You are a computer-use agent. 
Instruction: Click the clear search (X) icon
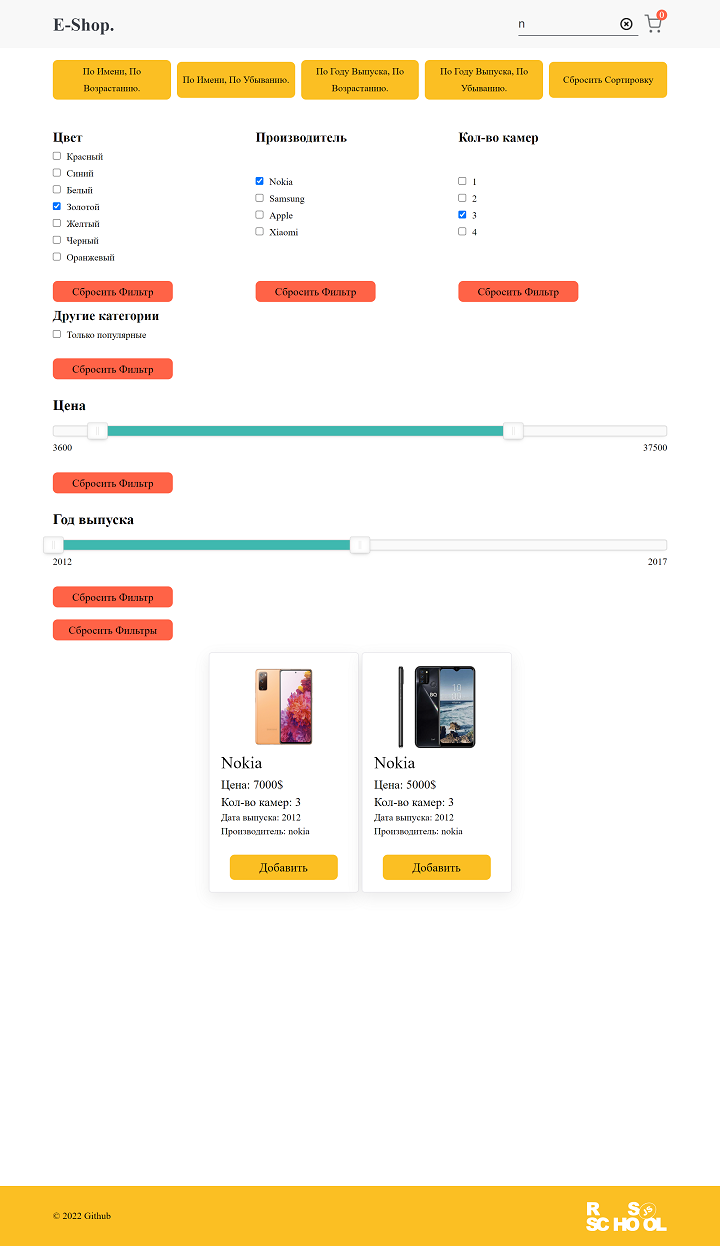[626, 24]
